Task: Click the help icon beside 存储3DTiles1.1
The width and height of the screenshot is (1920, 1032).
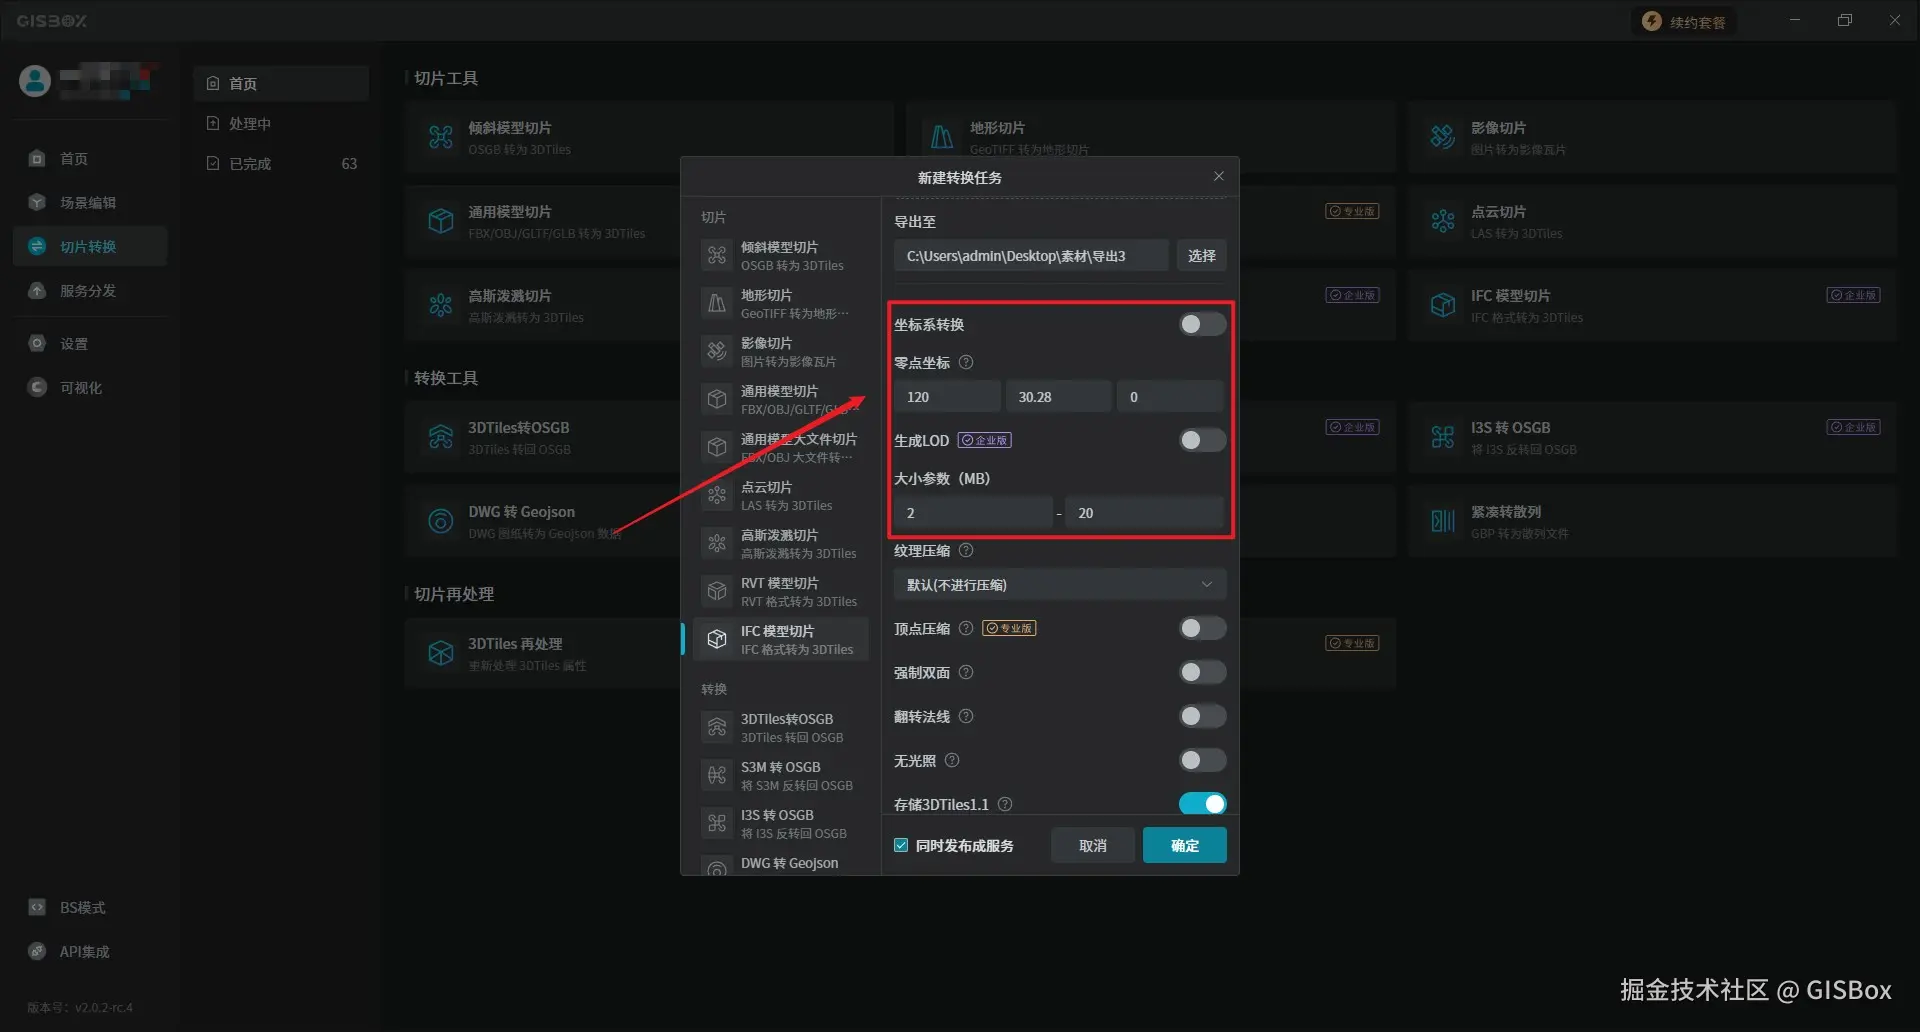Action: click(x=1005, y=804)
